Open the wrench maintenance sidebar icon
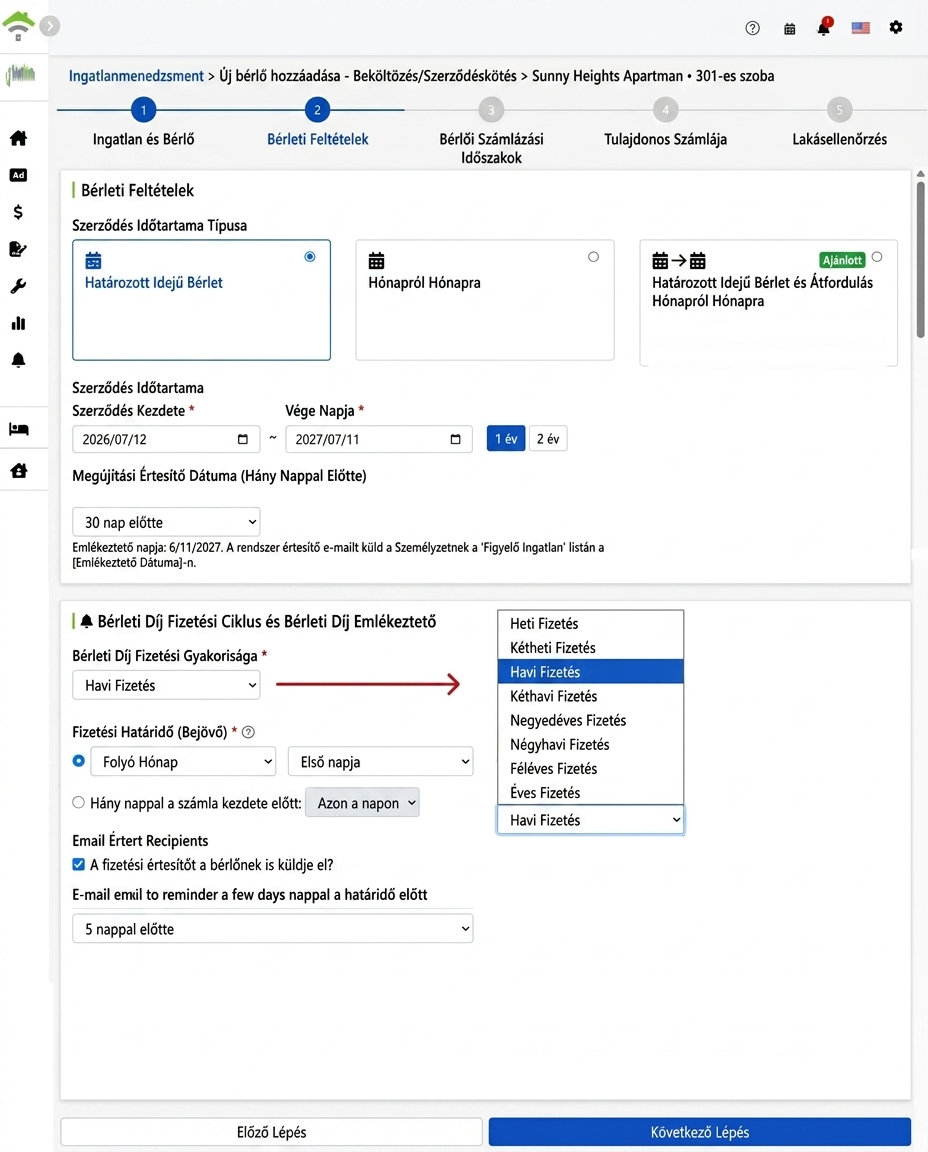This screenshot has width=928, height=1152. coord(18,286)
